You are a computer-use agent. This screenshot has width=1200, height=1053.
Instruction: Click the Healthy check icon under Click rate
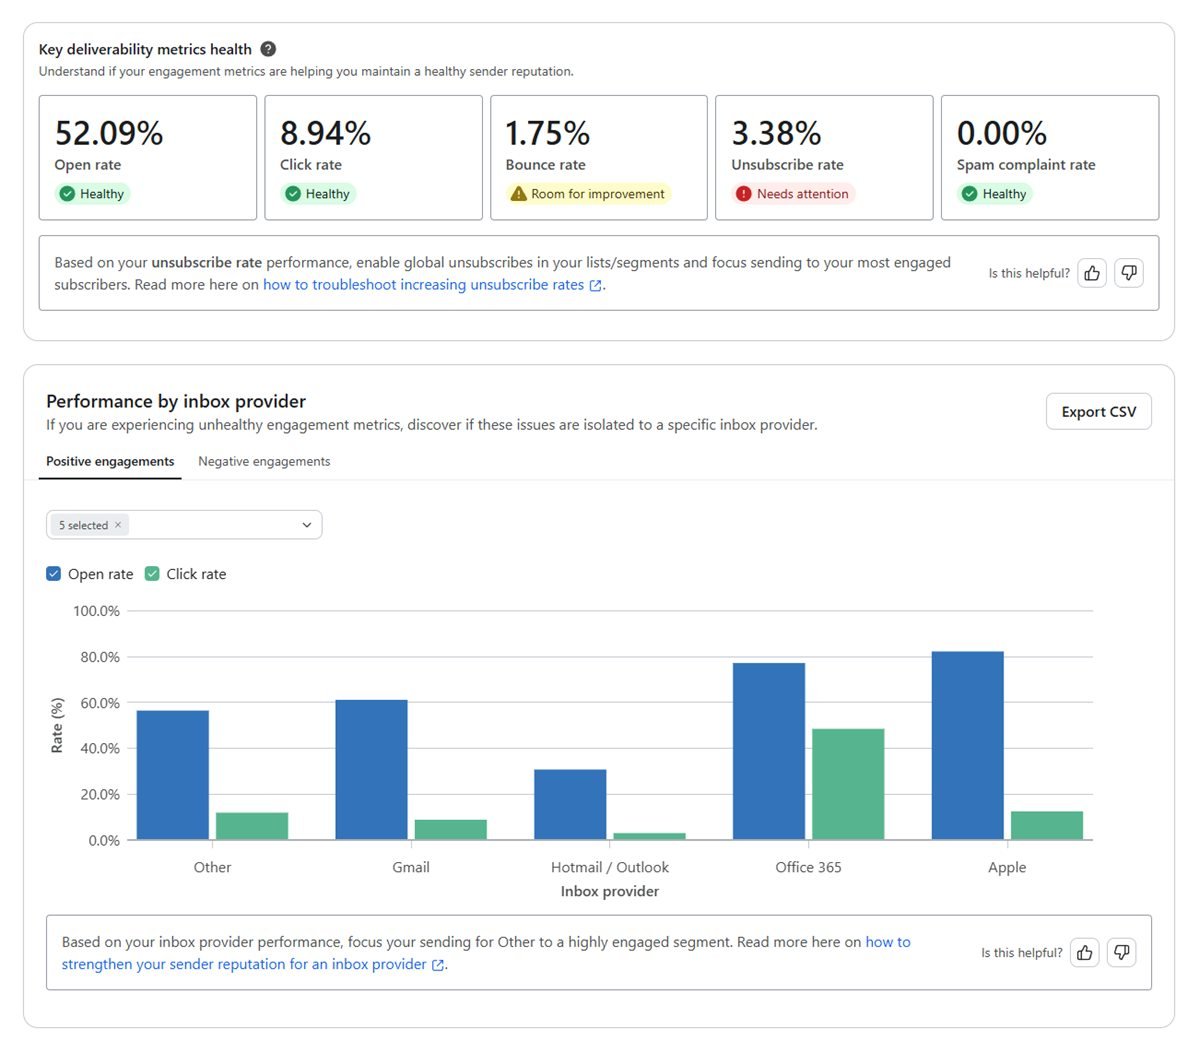pos(293,194)
